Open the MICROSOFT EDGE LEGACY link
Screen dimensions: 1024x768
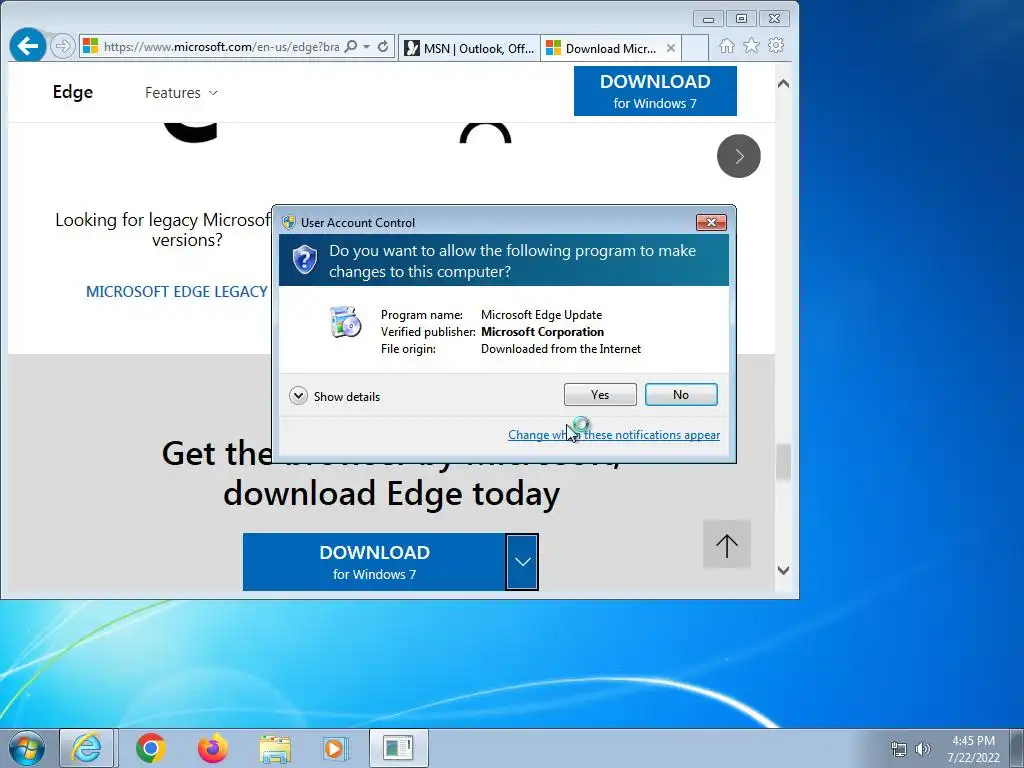point(176,291)
